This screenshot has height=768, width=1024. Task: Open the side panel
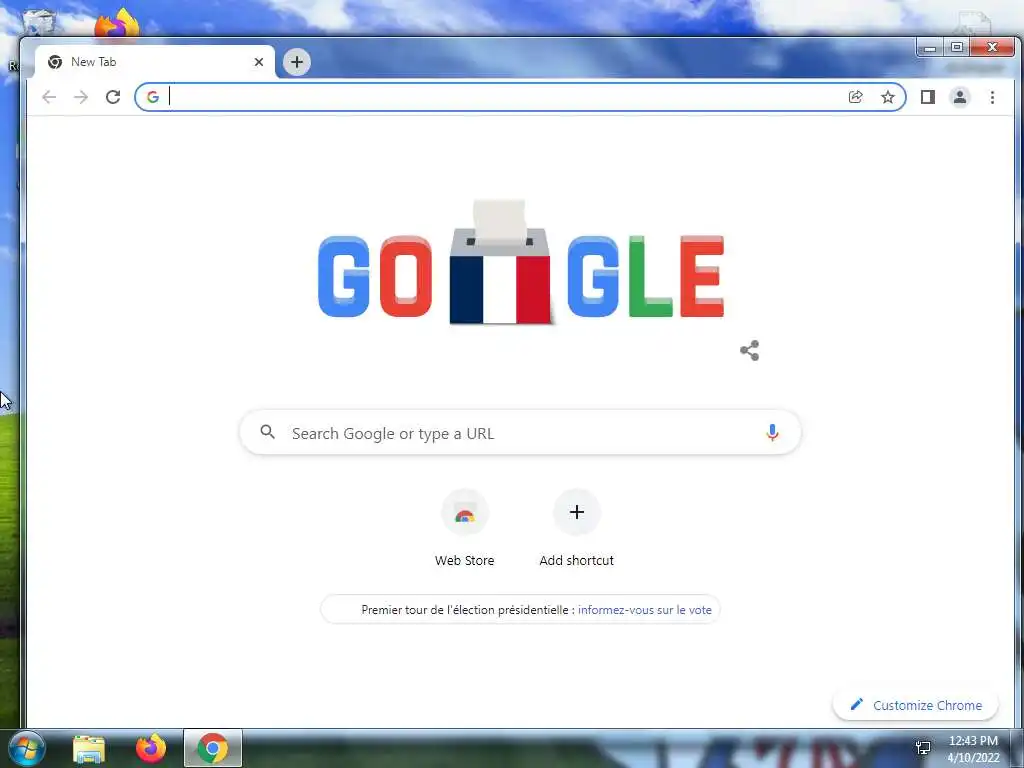click(x=927, y=97)
